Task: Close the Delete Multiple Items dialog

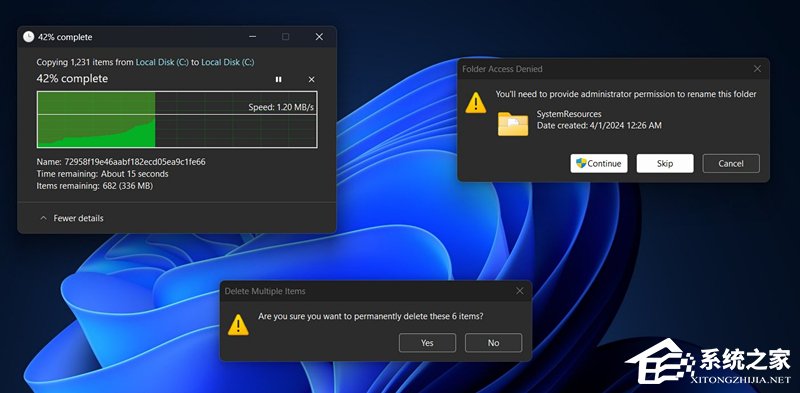Action: coord(519,291)
